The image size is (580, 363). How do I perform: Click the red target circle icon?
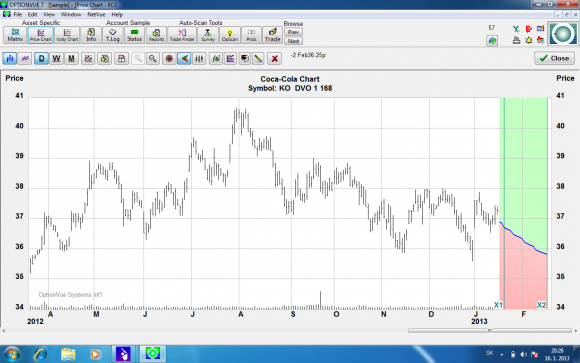point(169,58)
